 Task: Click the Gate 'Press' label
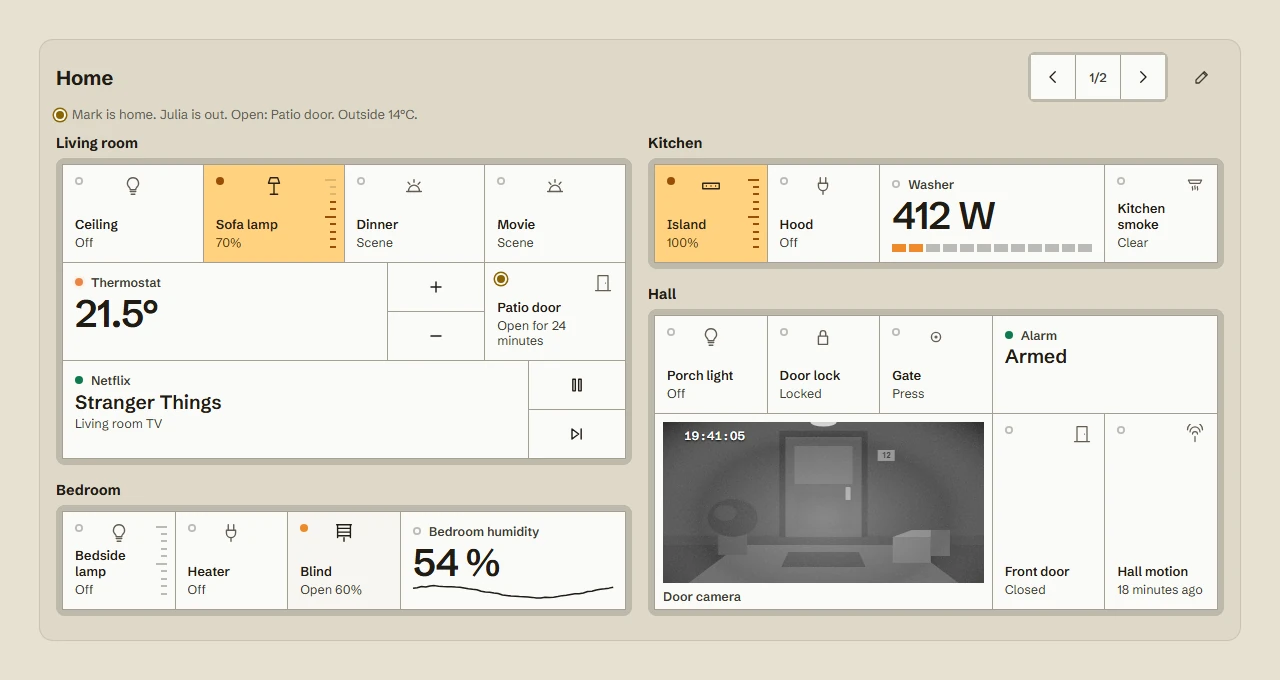pyautogui.click(x=908, y=394)
